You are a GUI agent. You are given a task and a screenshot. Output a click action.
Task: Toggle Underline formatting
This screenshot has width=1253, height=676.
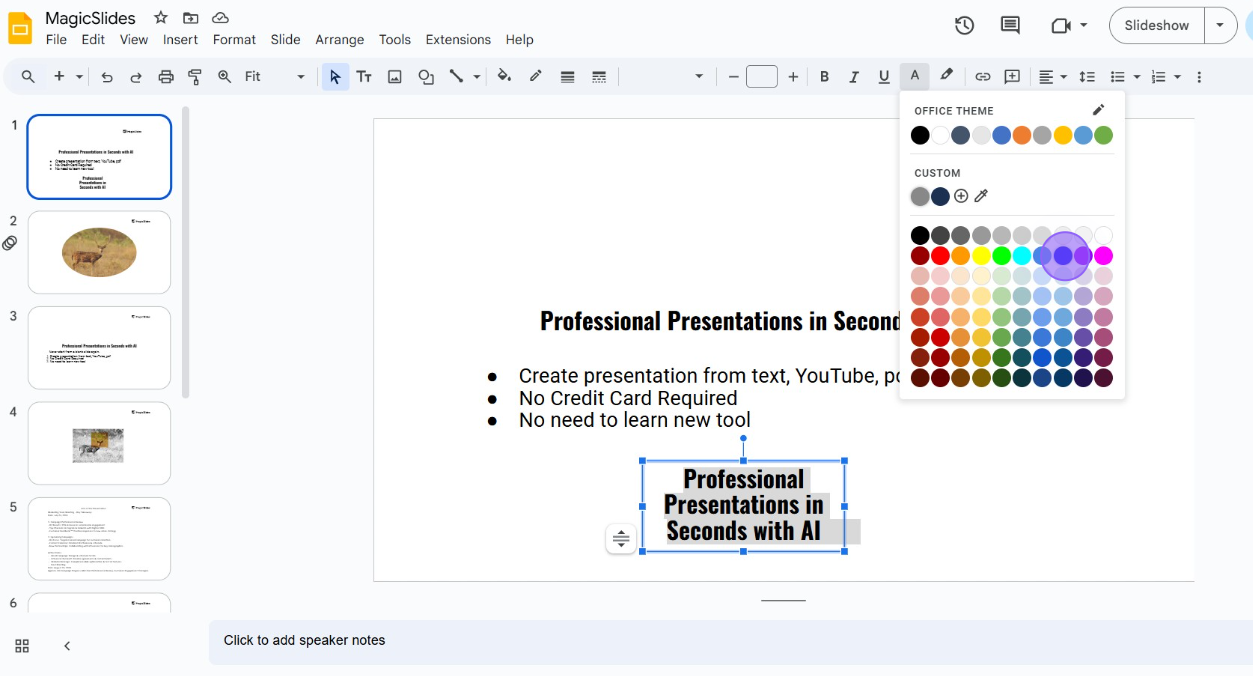[883, 77]
